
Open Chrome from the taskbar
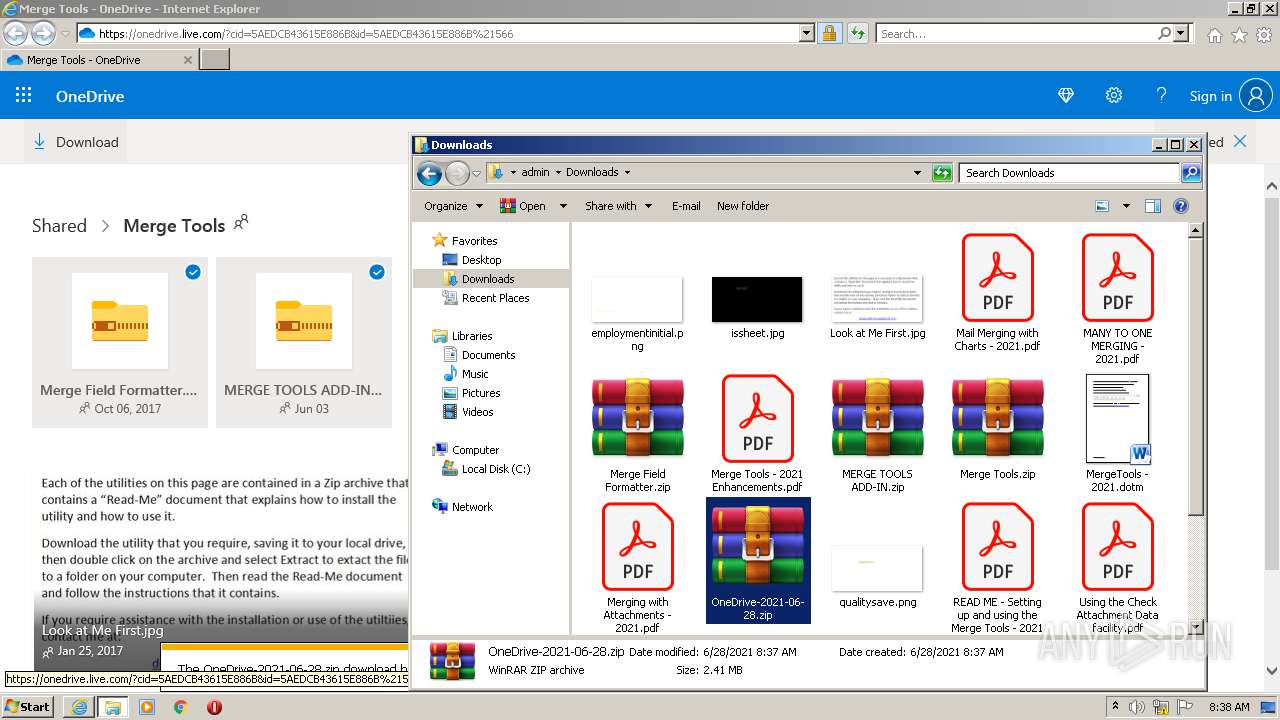tap(181, 707)
